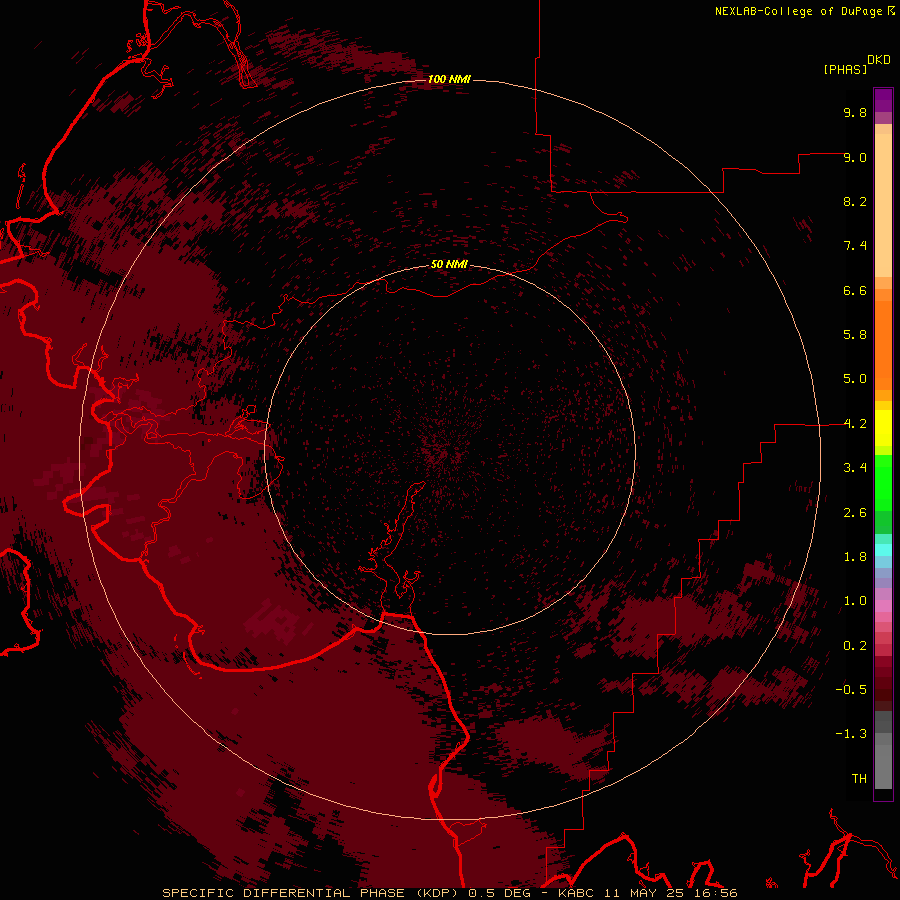The image size is (900, 900).
Task: Click the Specific Differential Phase KABC caption
Action: pyautogui.click(x=449, y=893)
